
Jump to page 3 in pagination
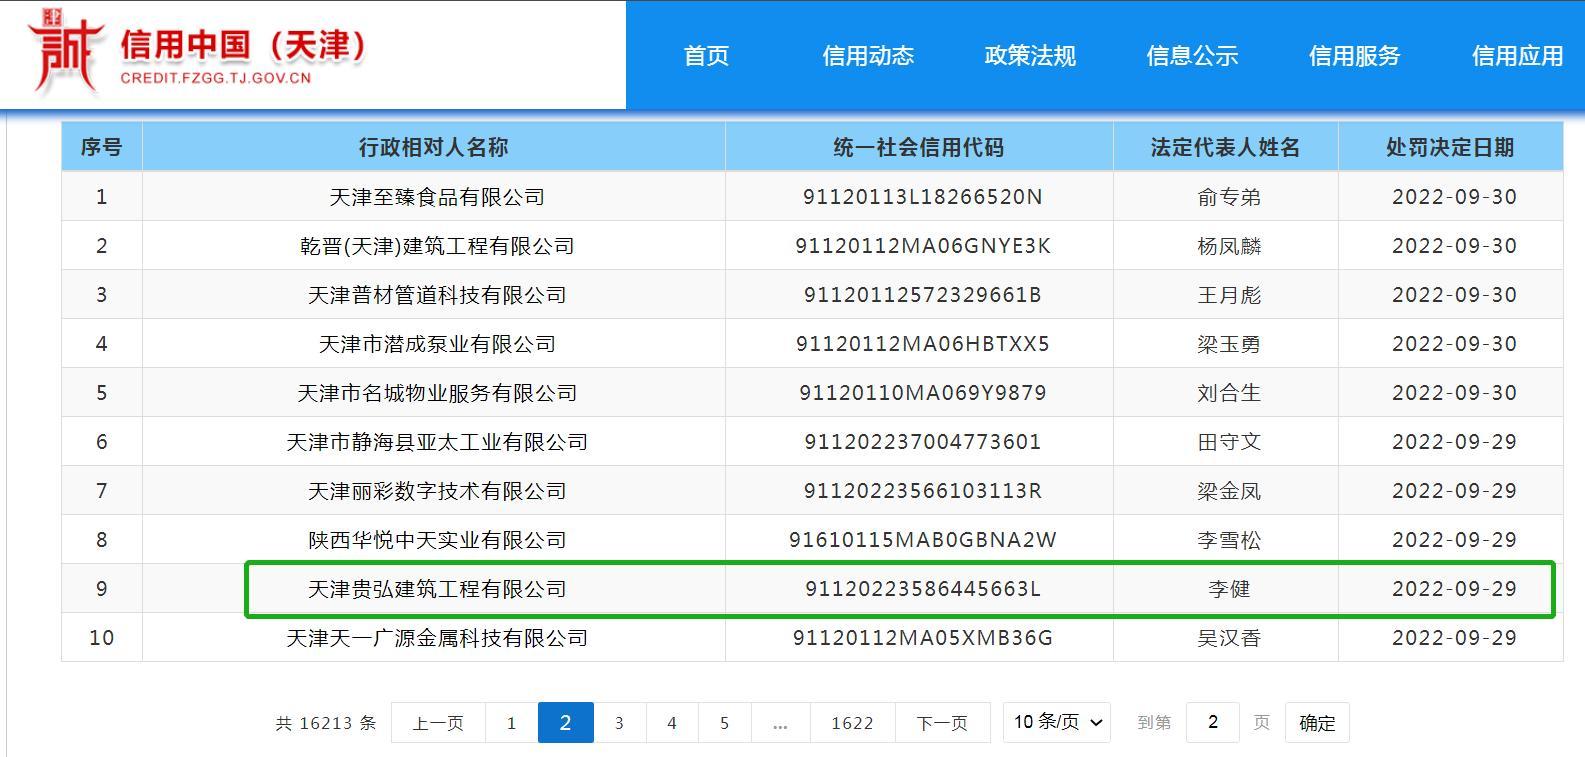(x=619, y=723)
